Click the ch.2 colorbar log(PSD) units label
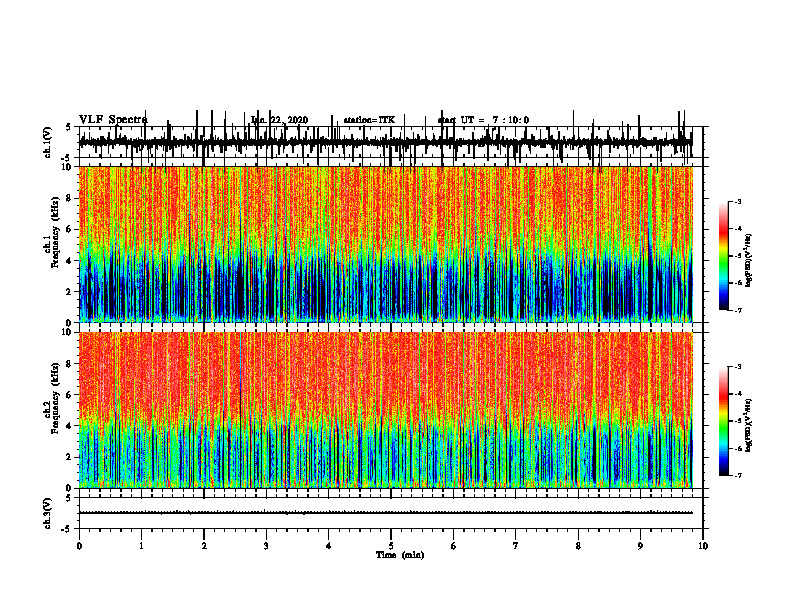 (749, 425)
